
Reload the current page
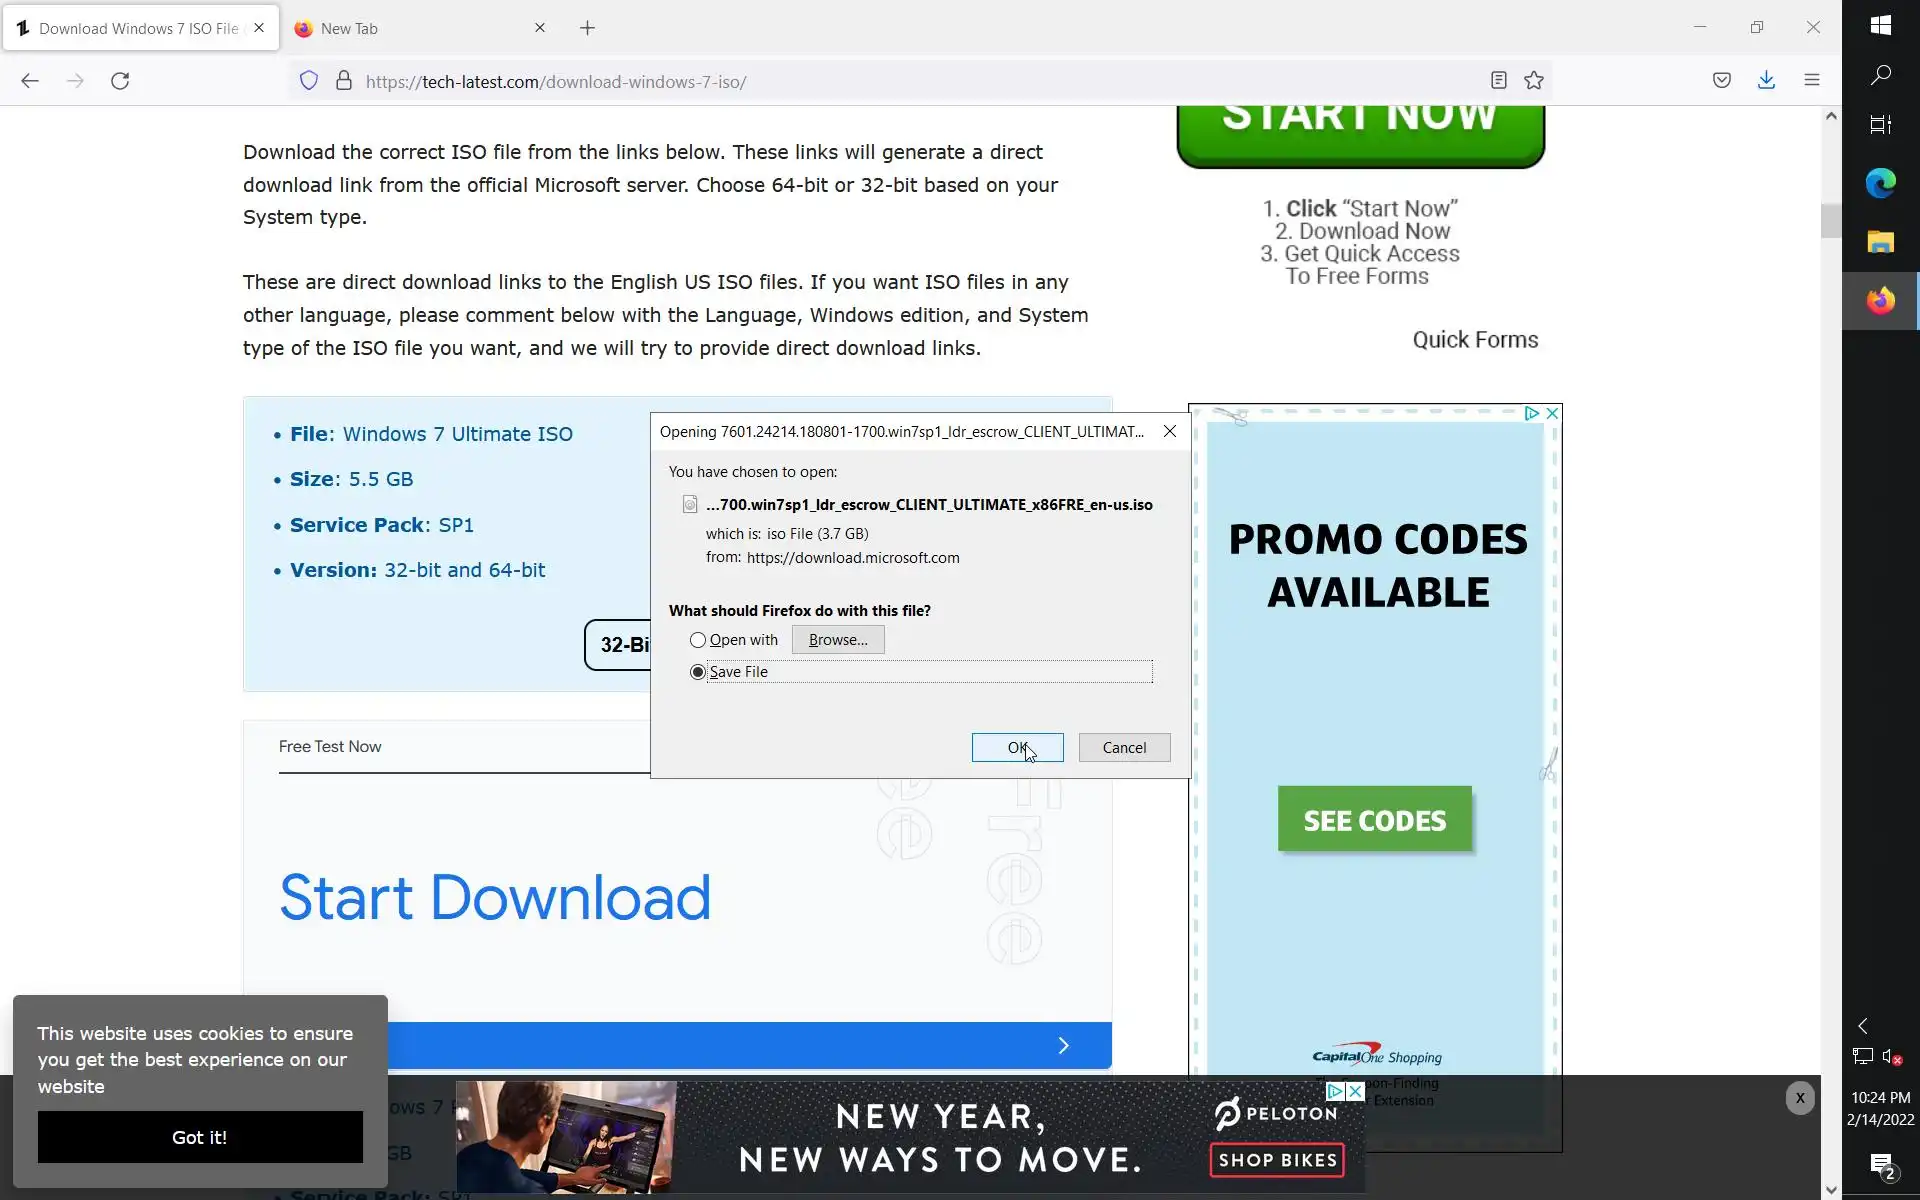[x=120, y=81]
